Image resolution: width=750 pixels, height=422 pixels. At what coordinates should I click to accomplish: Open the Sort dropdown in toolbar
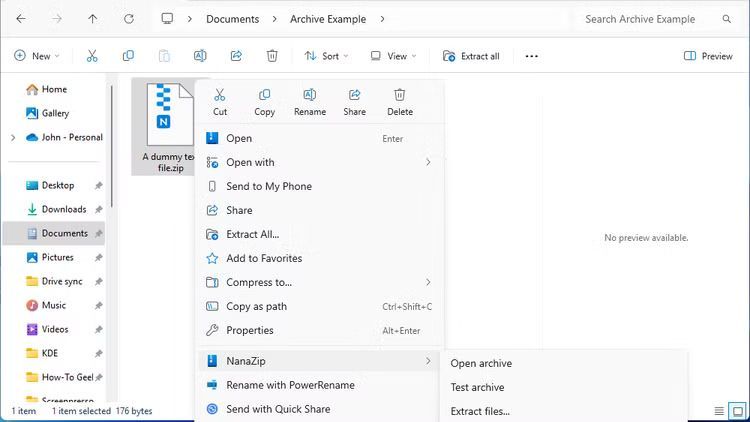[x=328, y=56]
